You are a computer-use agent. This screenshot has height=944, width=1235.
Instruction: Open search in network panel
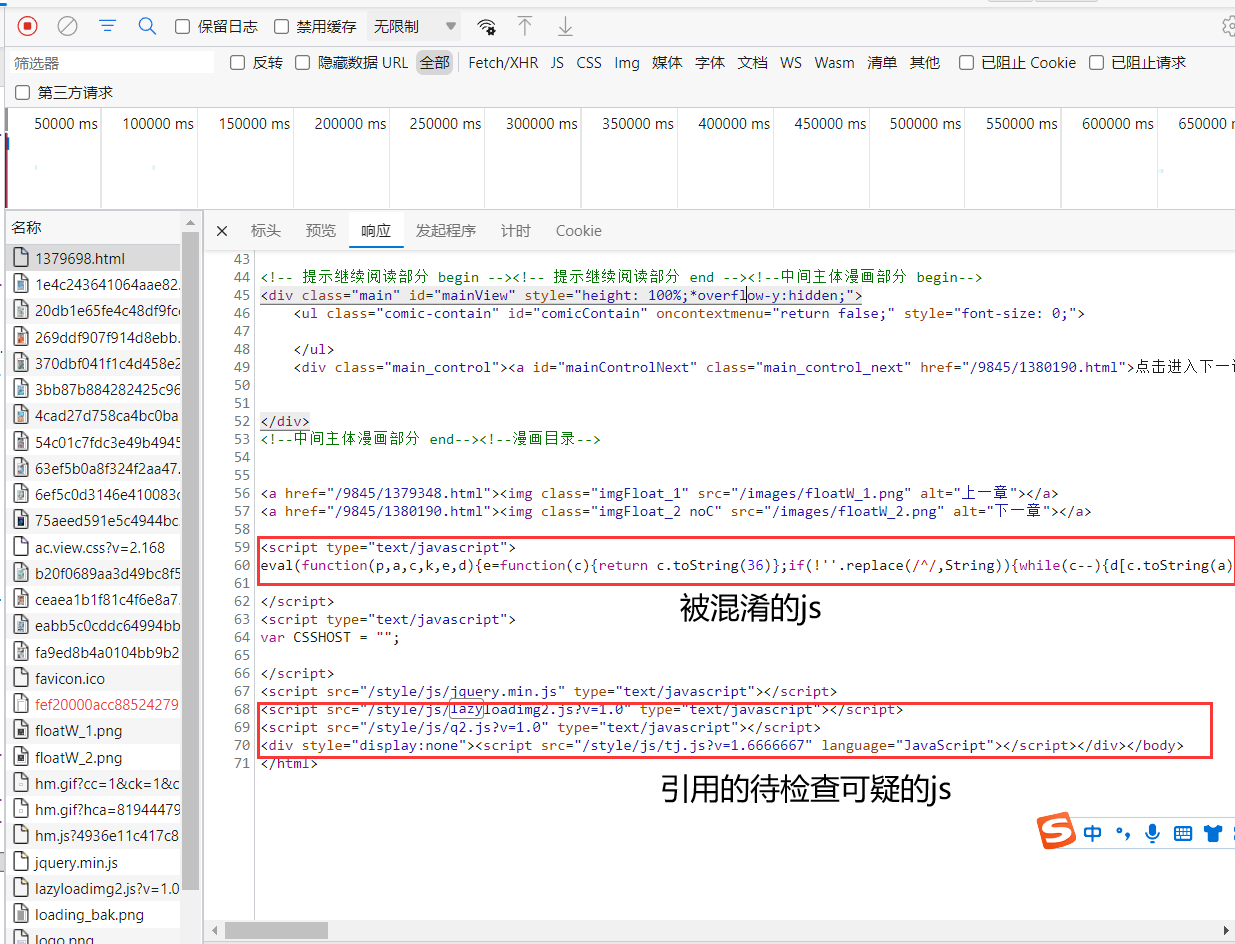coord(147,26)
